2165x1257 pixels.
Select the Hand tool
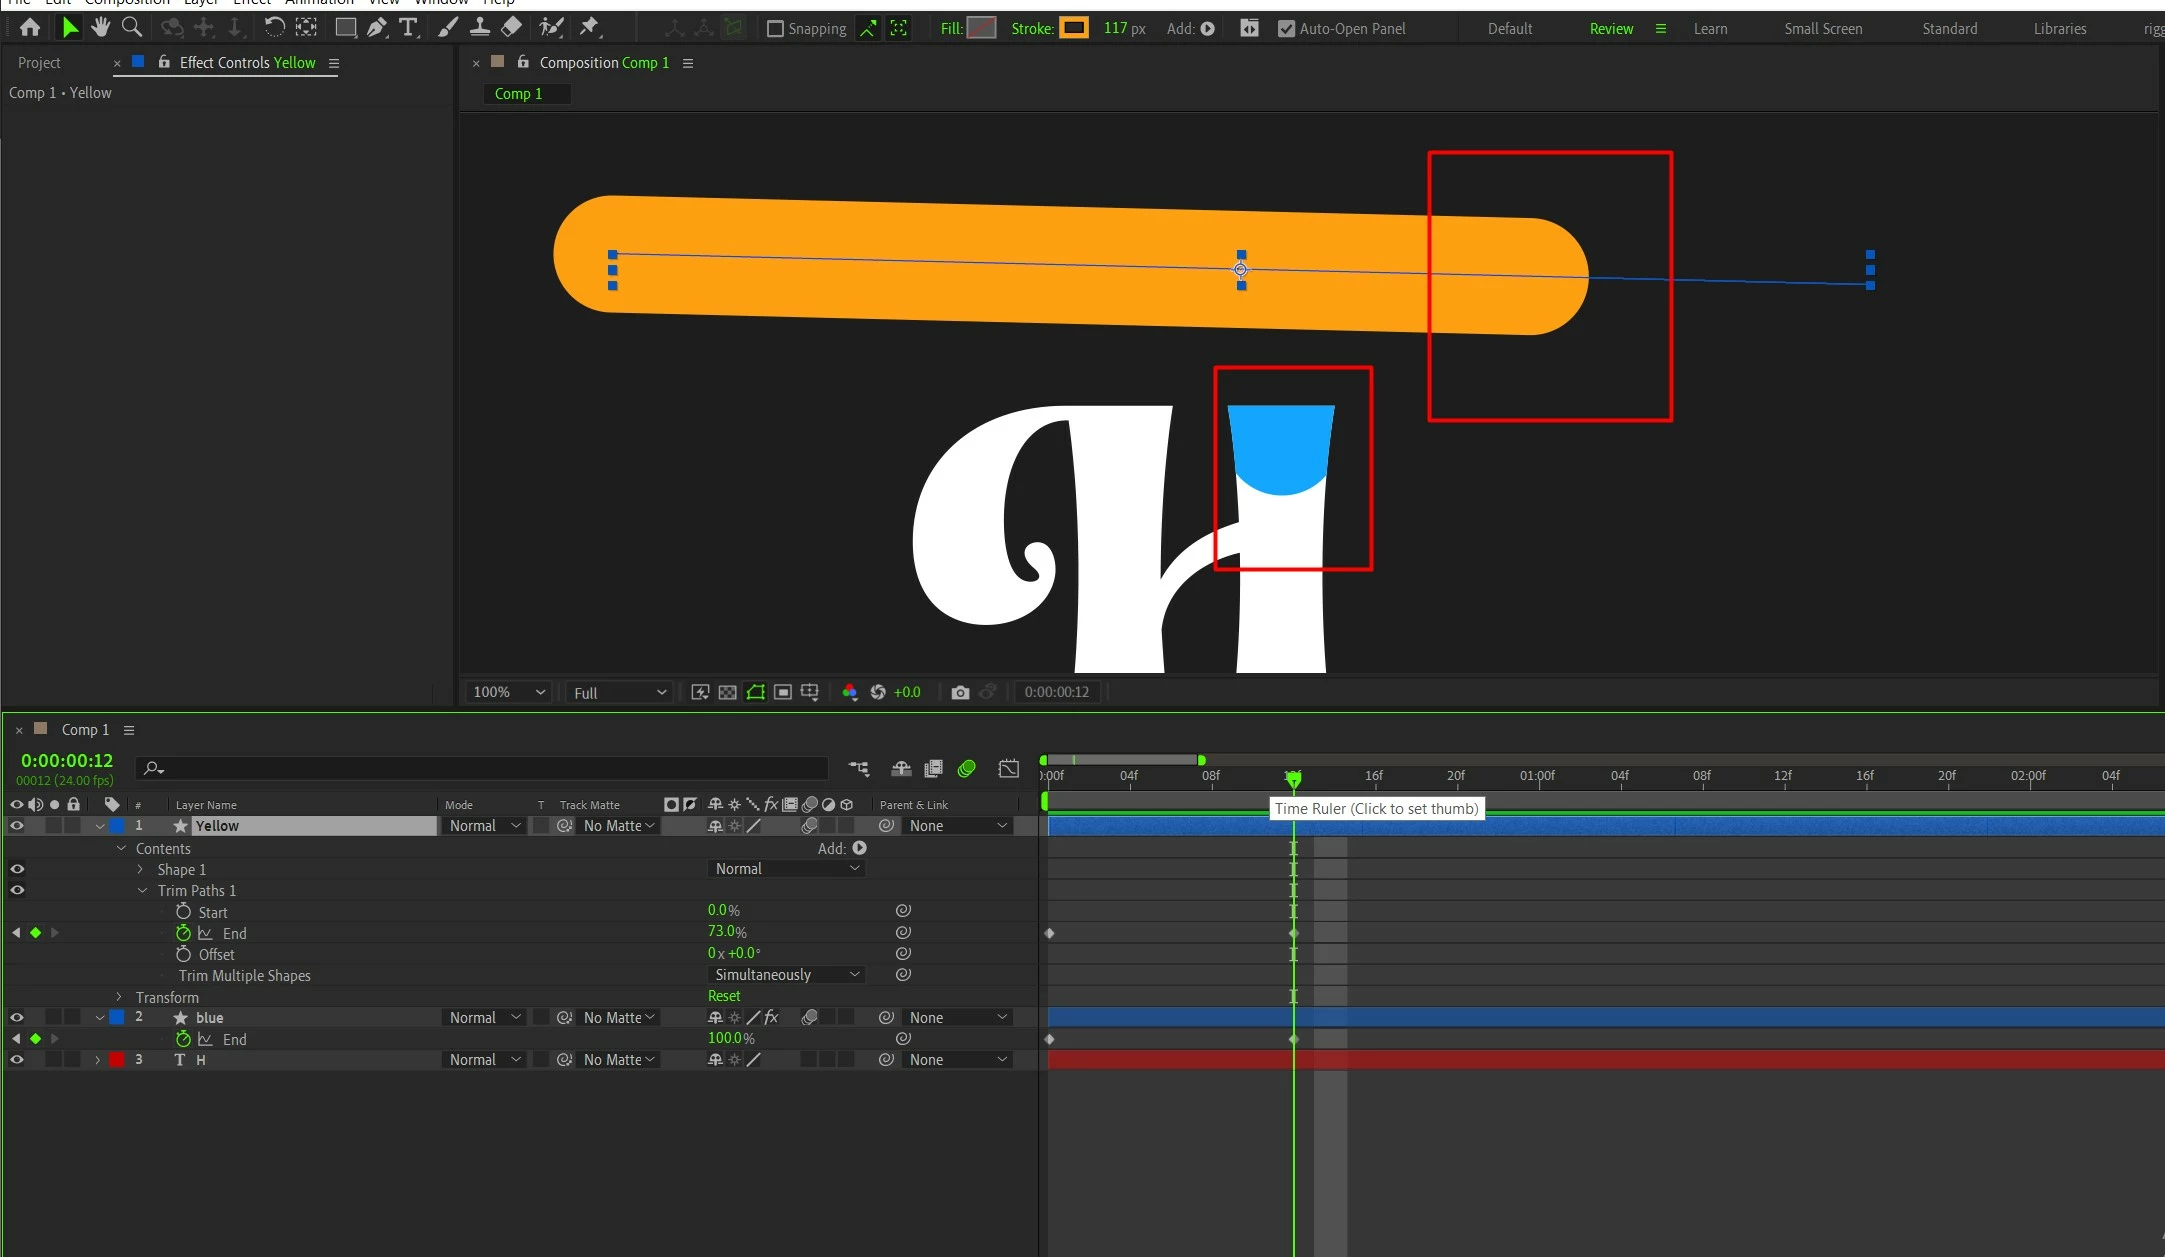100,28
